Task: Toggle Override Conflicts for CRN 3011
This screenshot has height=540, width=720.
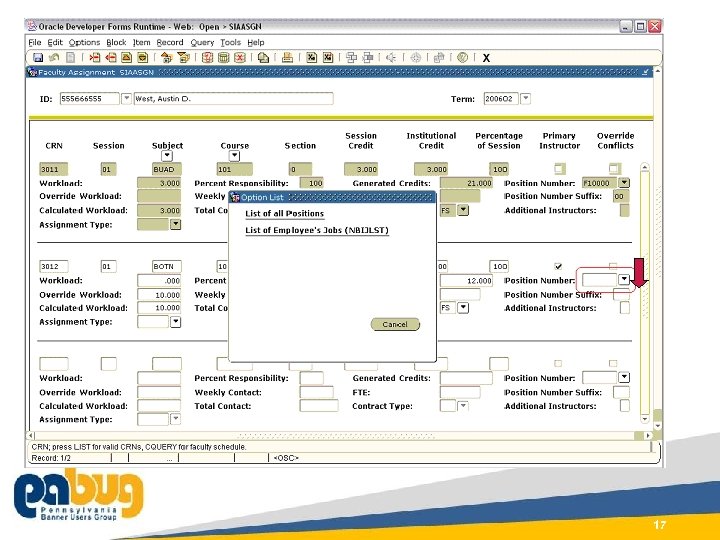Action: [x=614, y=169]
